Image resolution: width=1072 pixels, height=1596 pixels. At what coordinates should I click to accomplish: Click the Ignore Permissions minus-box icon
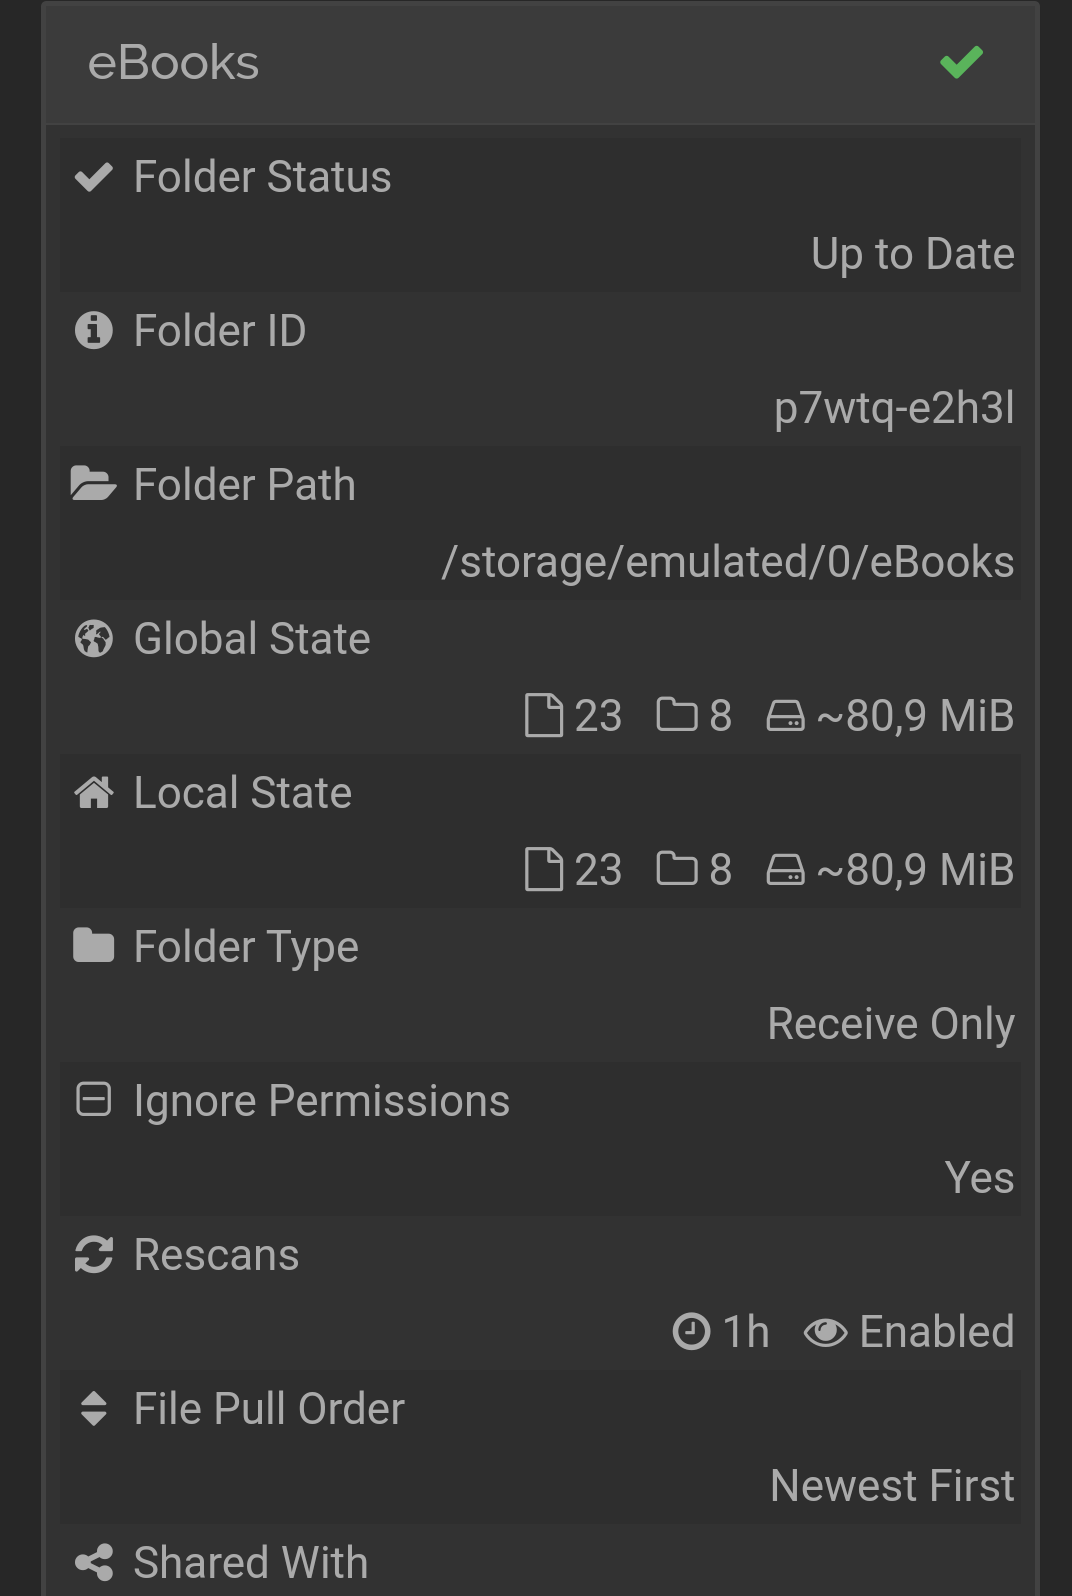click(94, 1100)
